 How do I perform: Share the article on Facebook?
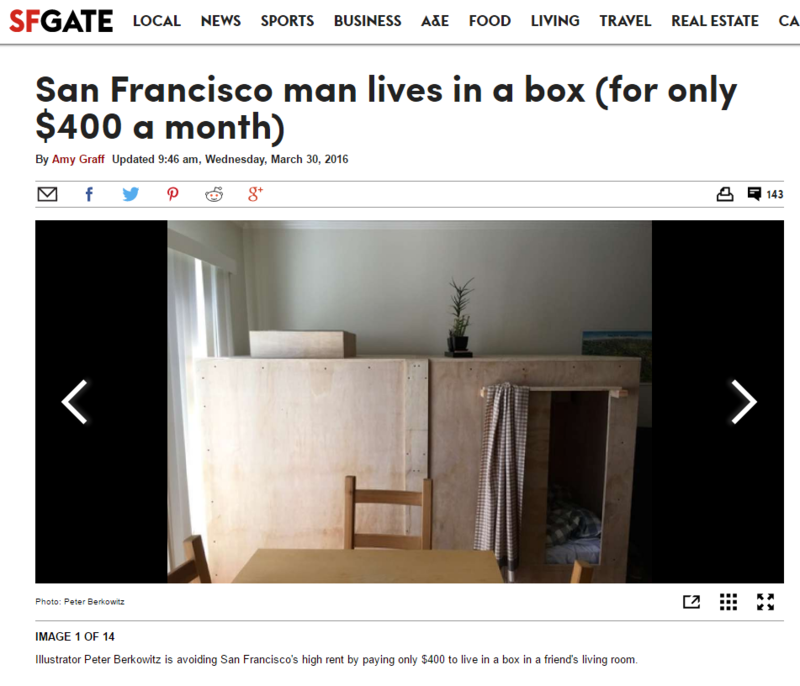point(89,194)
